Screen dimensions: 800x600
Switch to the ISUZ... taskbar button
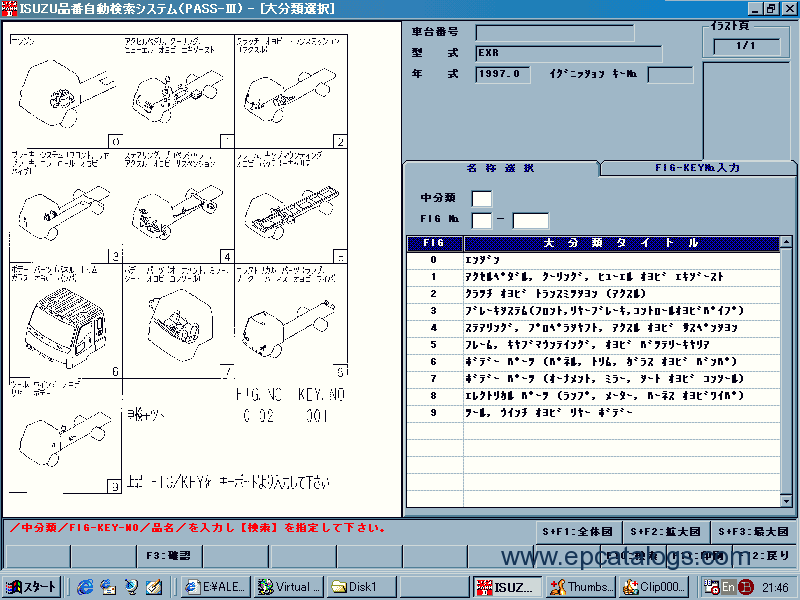506,587
